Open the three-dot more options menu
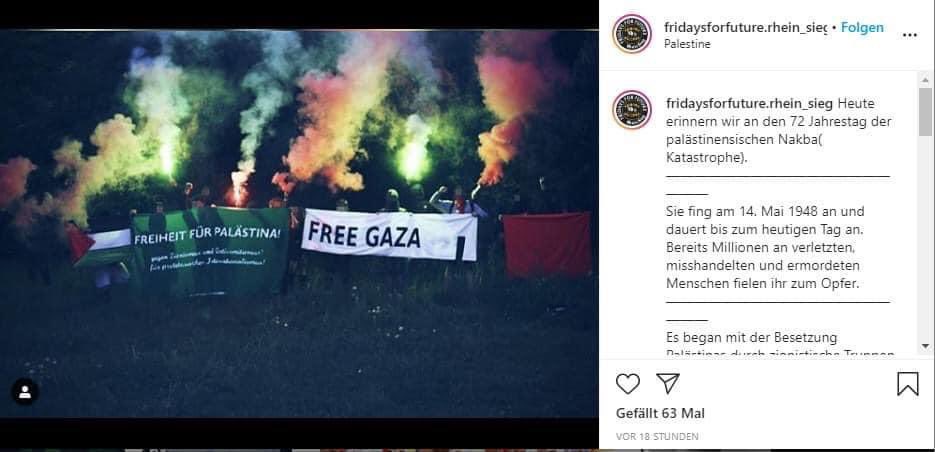 tap(909, 35)
